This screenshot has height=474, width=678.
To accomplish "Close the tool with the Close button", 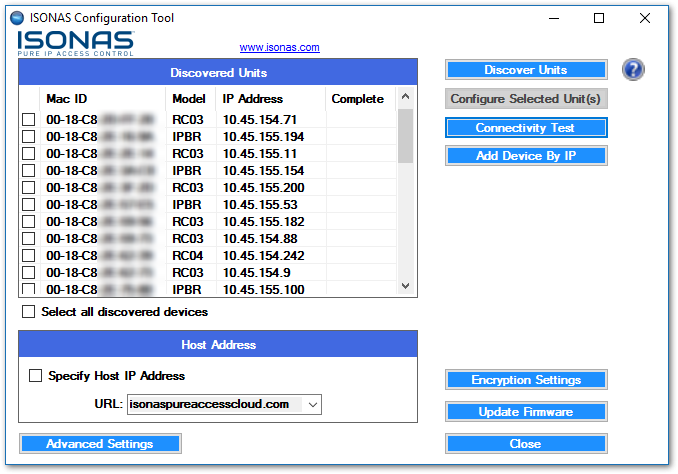I will click(526, 444).
